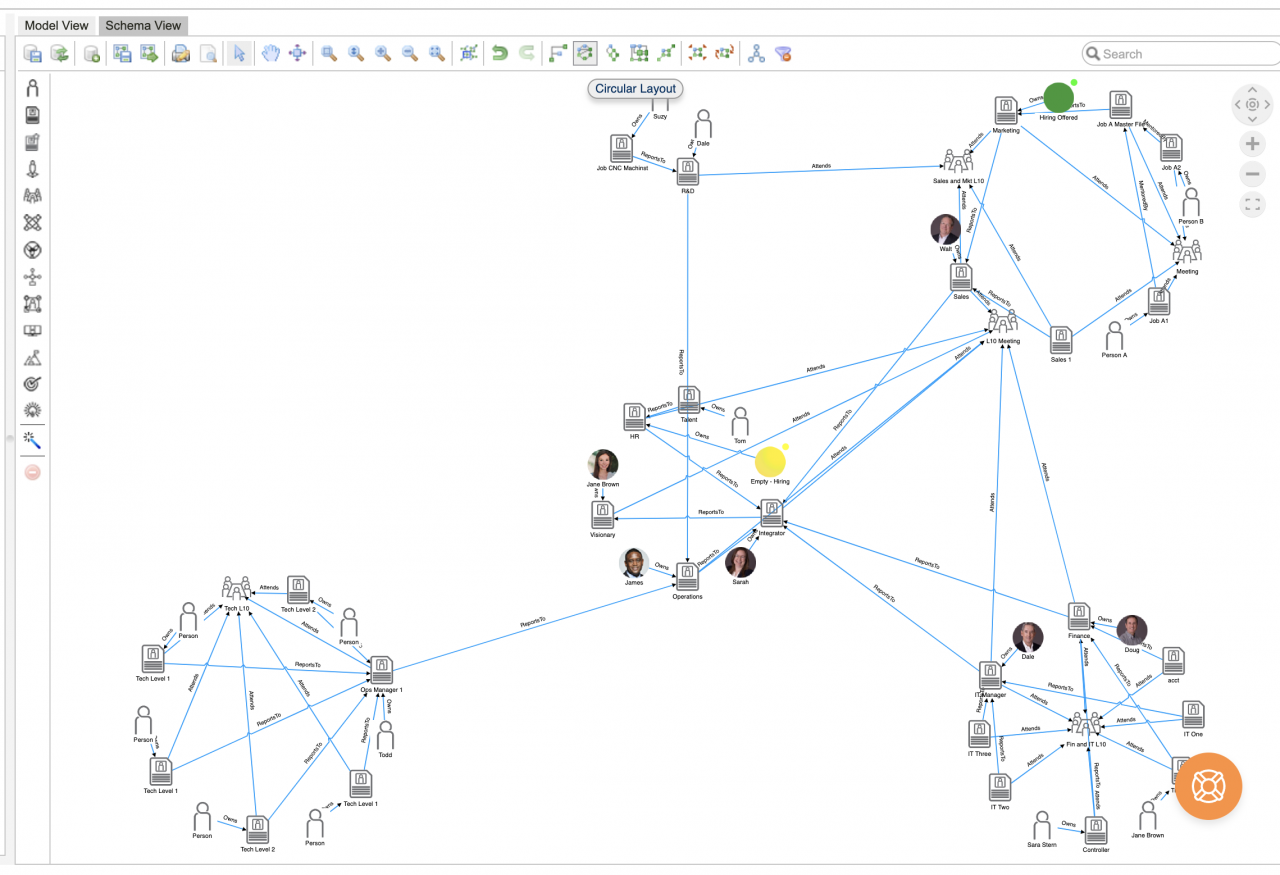Print the current diagram
The image size is (1280, 875).
pyautogui.click(x=181, y=53)
